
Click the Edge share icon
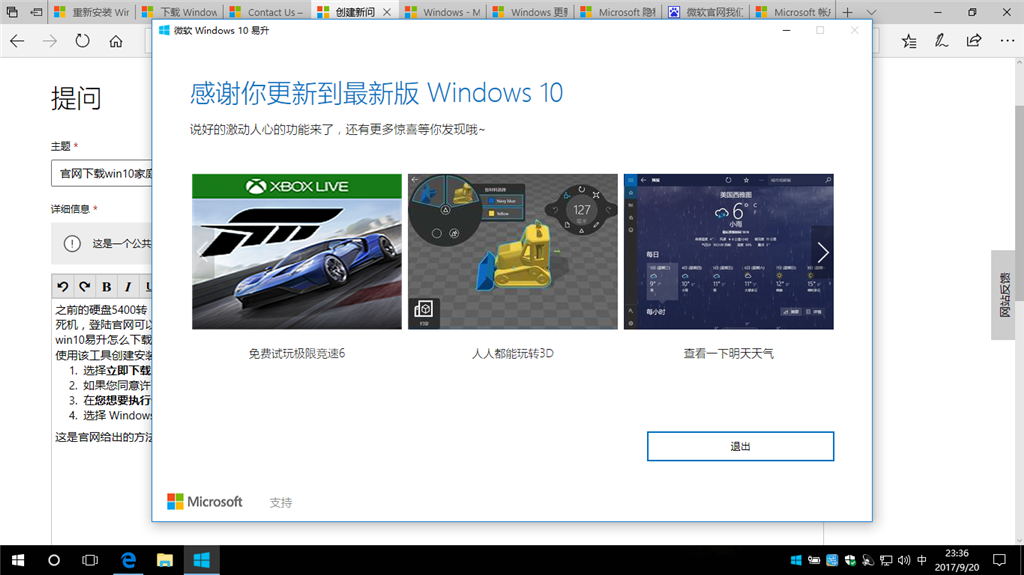[x=974, y=41]
